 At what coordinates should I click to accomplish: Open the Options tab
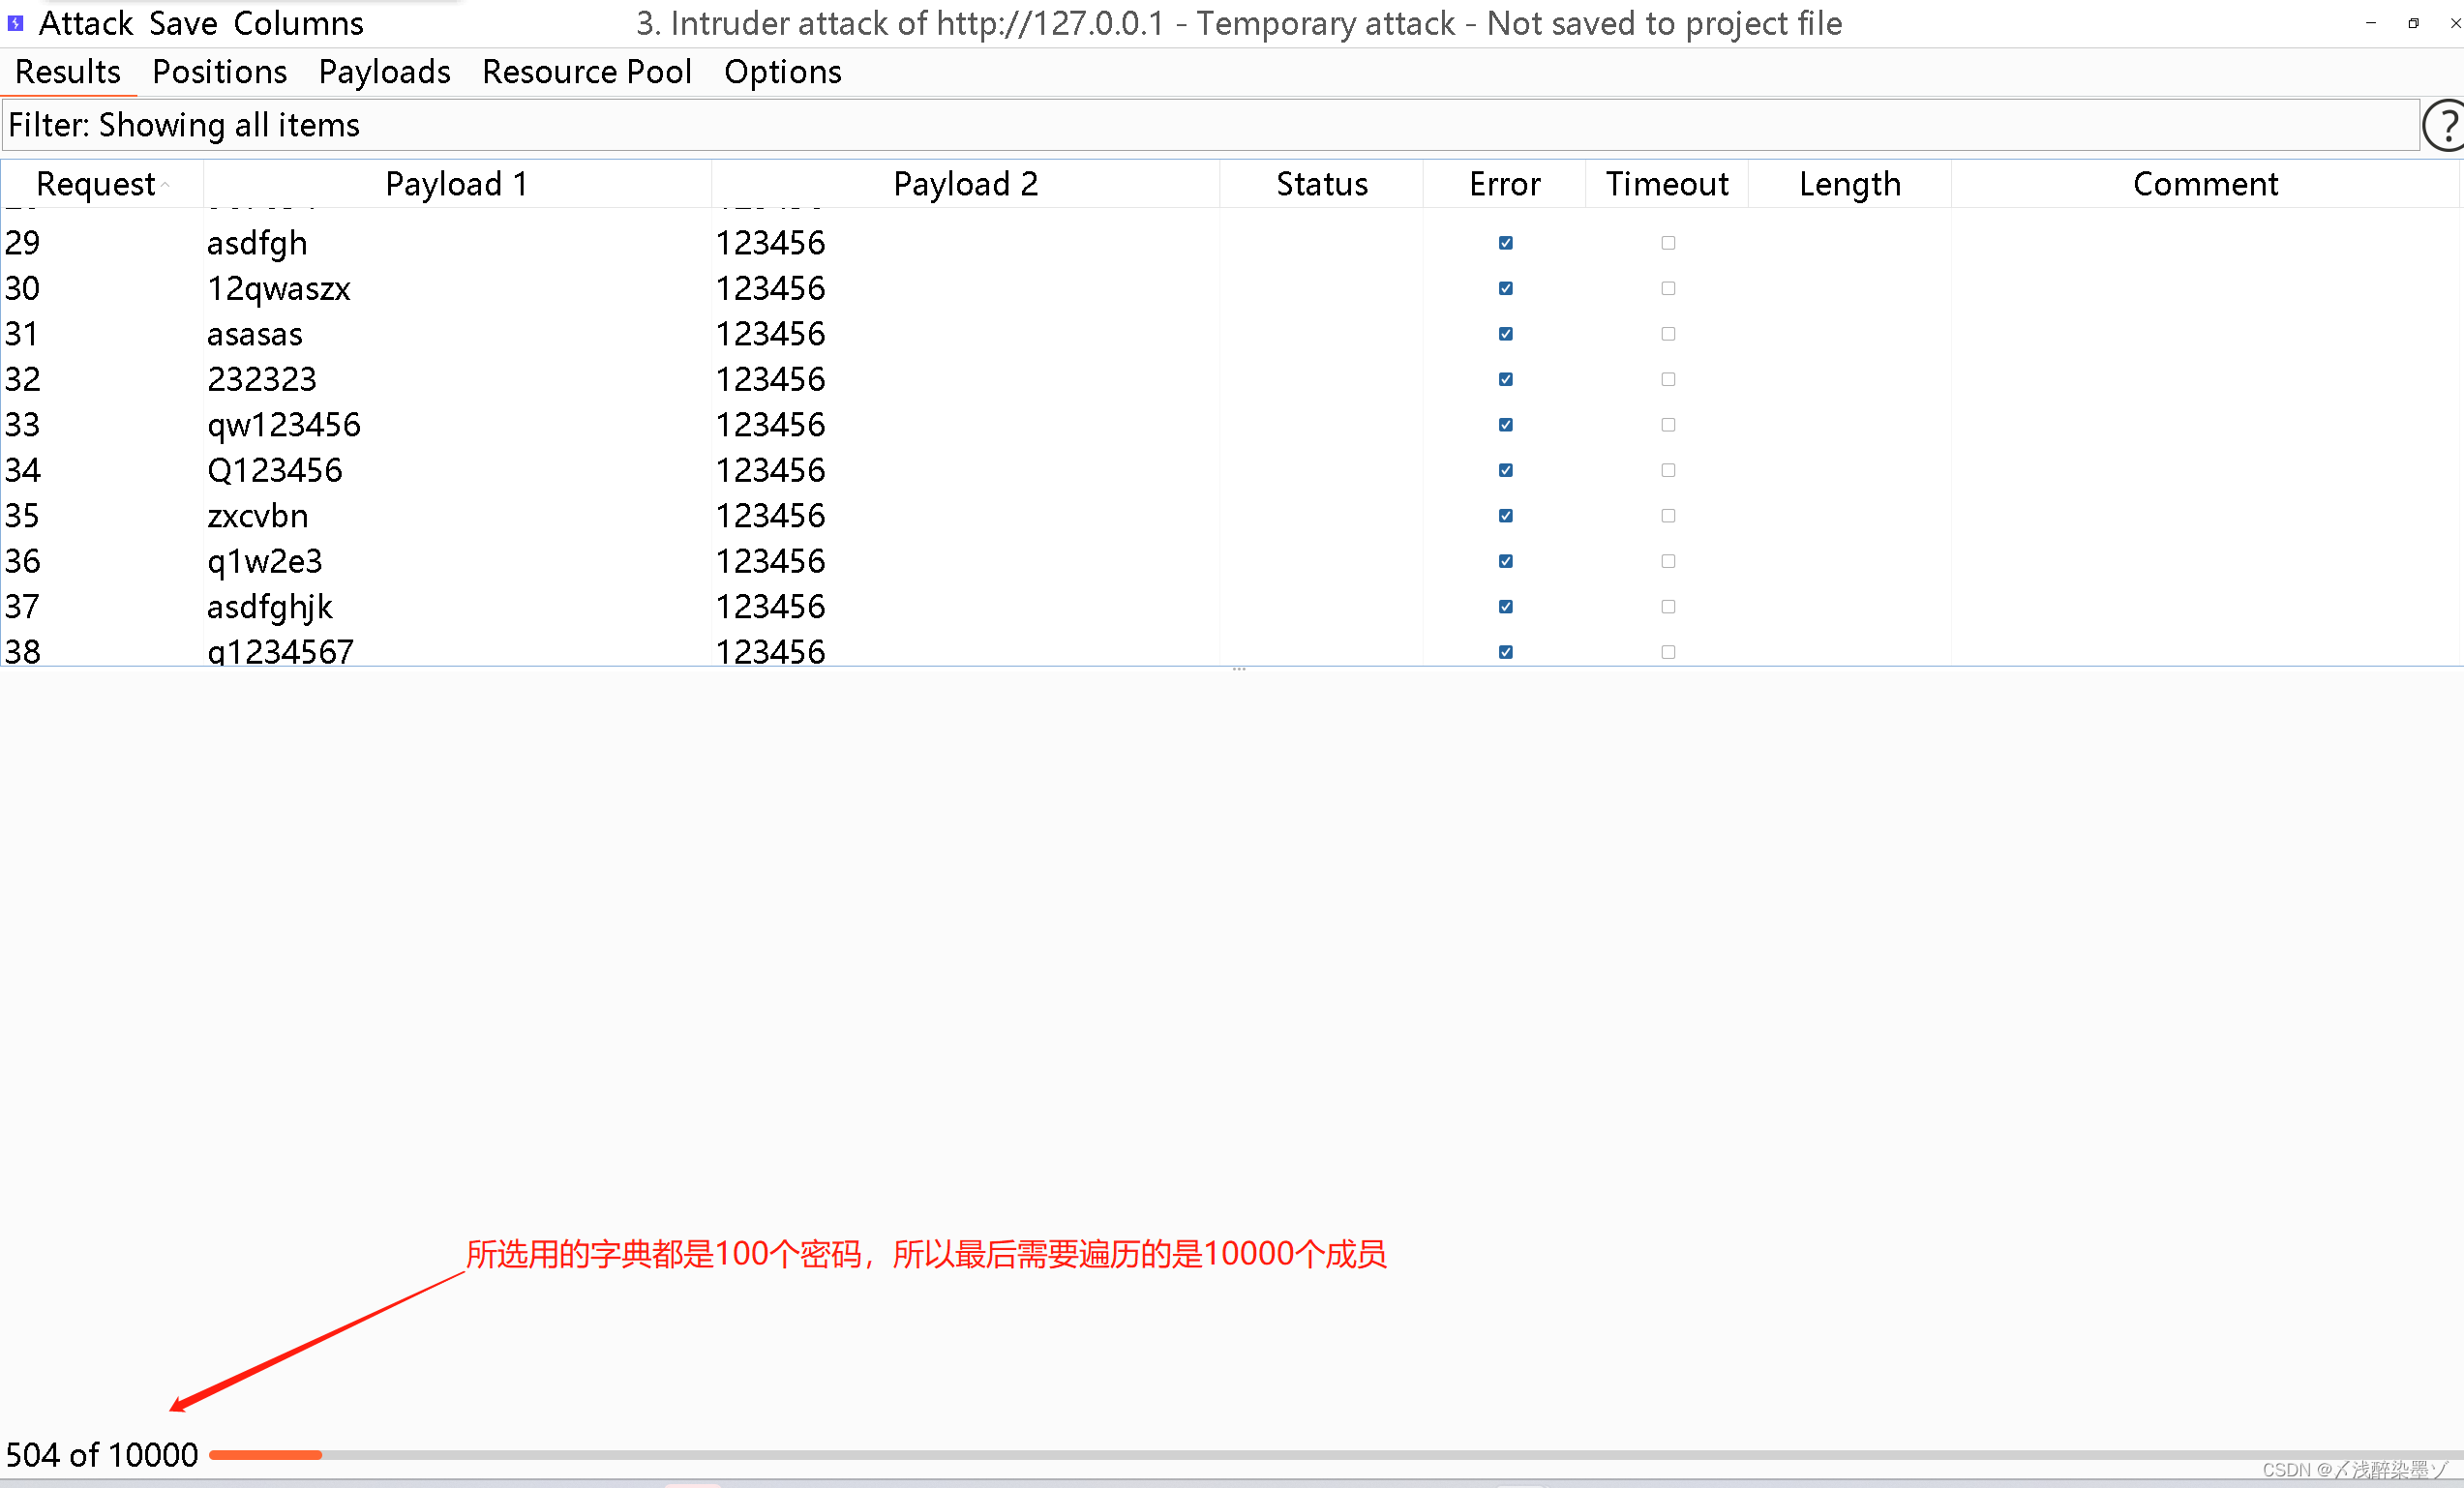[782, 72]
